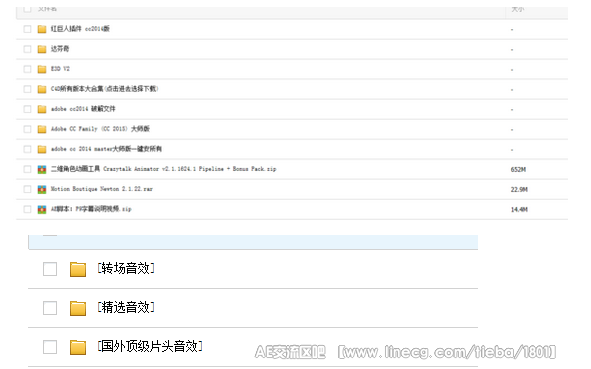591x369 pixels.
Task: Tick checkbox for adobe cc2014 破解文件
Action: click(x=27, y=109)
